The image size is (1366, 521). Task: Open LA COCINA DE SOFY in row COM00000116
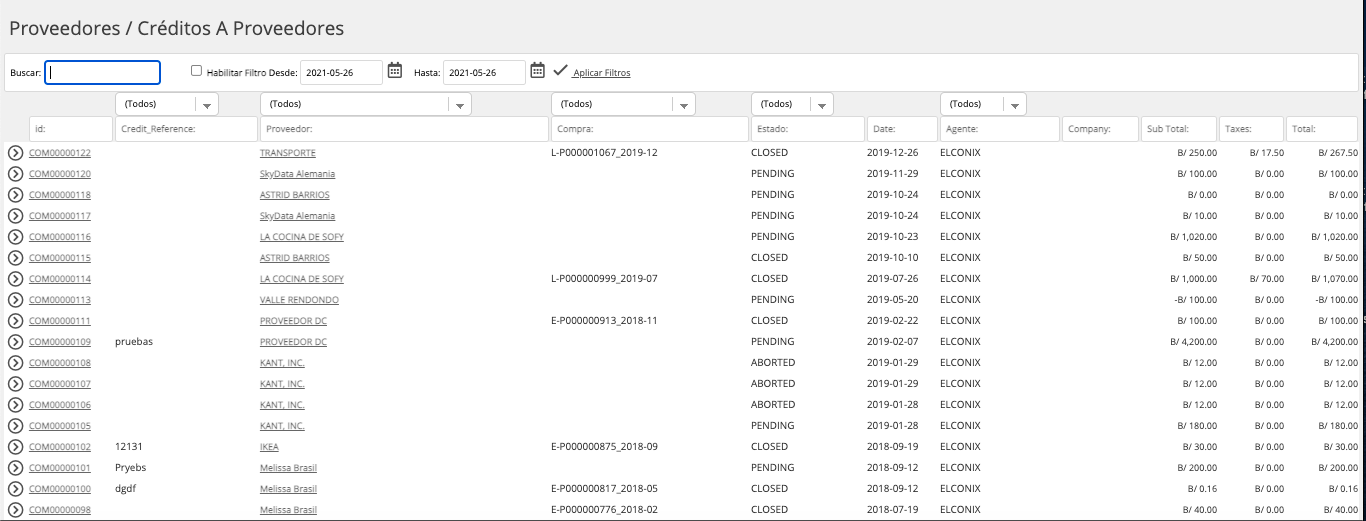click(x=302, y=237)
